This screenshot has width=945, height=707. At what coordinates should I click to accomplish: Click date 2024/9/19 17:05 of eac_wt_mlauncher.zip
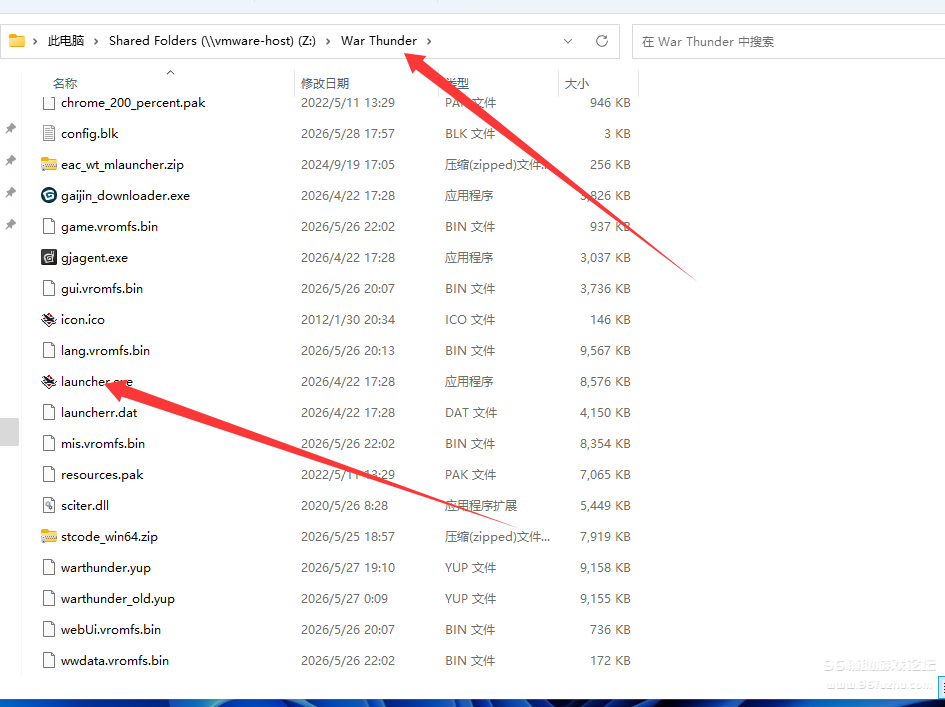click(348, 165)
